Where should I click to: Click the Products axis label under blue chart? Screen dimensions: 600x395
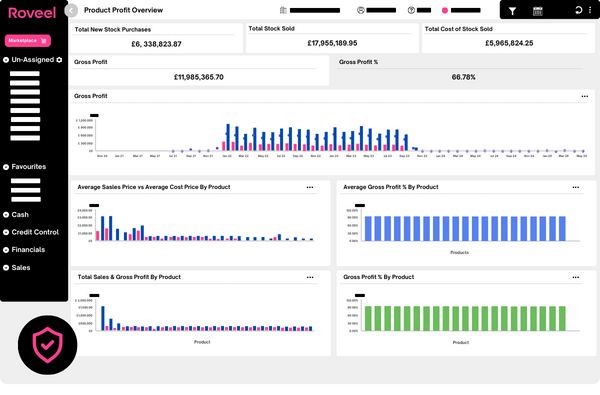460,253
